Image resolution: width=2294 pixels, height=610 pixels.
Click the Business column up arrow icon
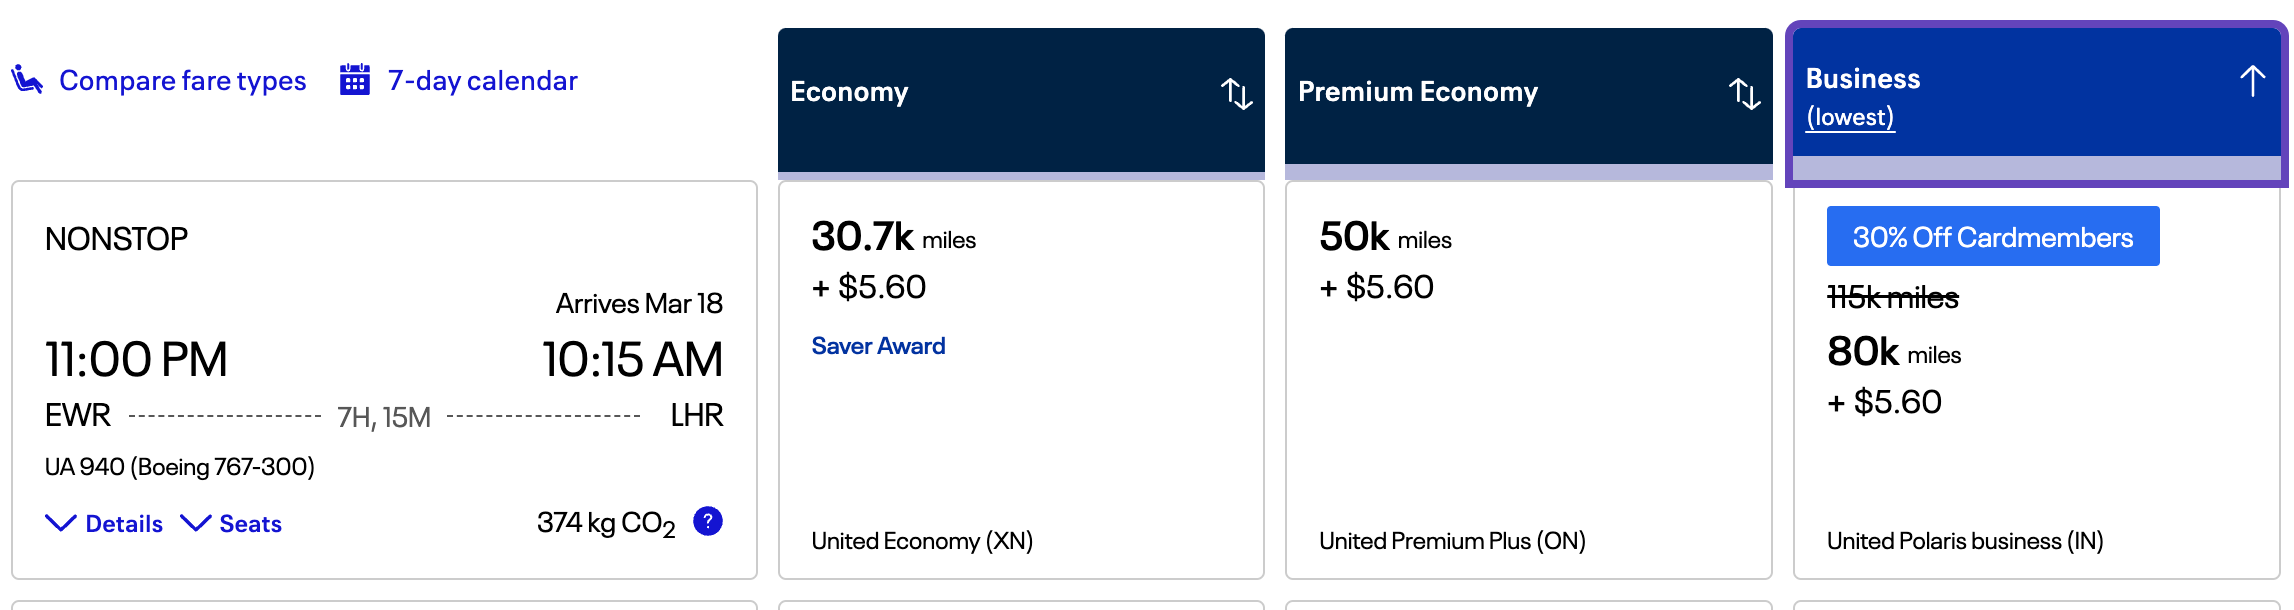pos(2252,81)
